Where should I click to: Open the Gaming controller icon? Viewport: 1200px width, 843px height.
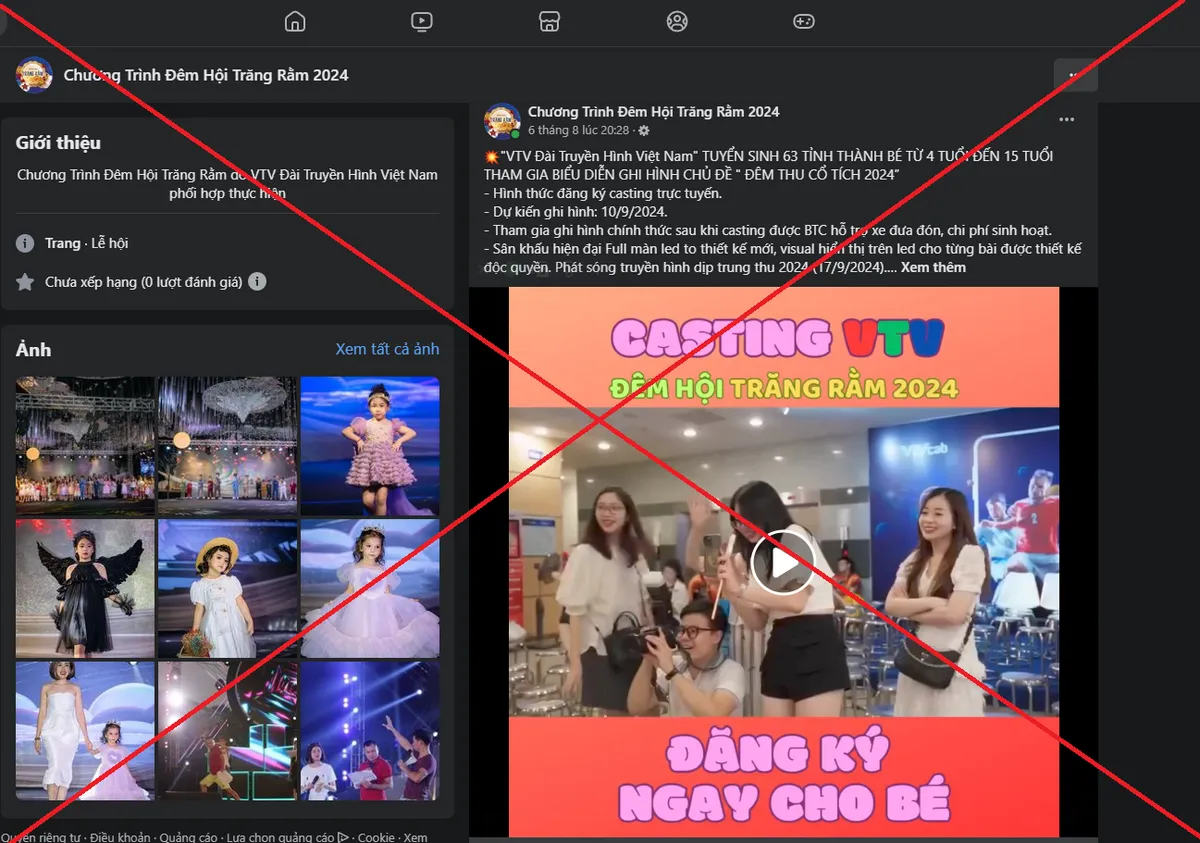[804, 21]
